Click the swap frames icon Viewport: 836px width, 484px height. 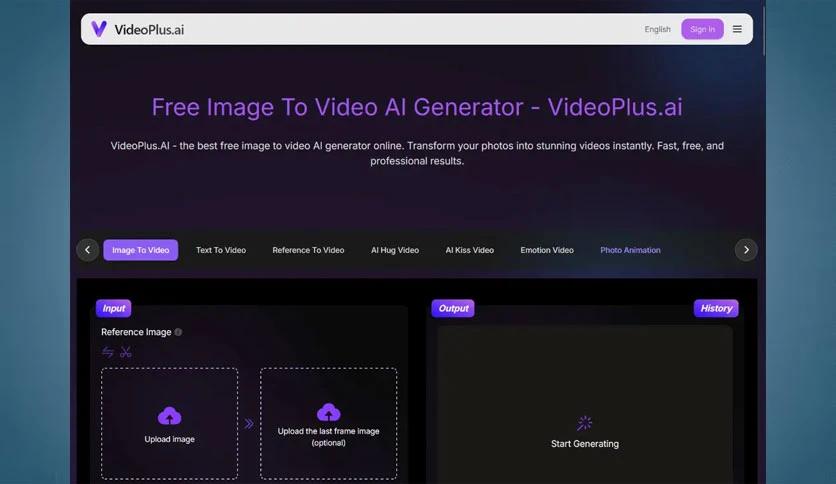[108, 352]
